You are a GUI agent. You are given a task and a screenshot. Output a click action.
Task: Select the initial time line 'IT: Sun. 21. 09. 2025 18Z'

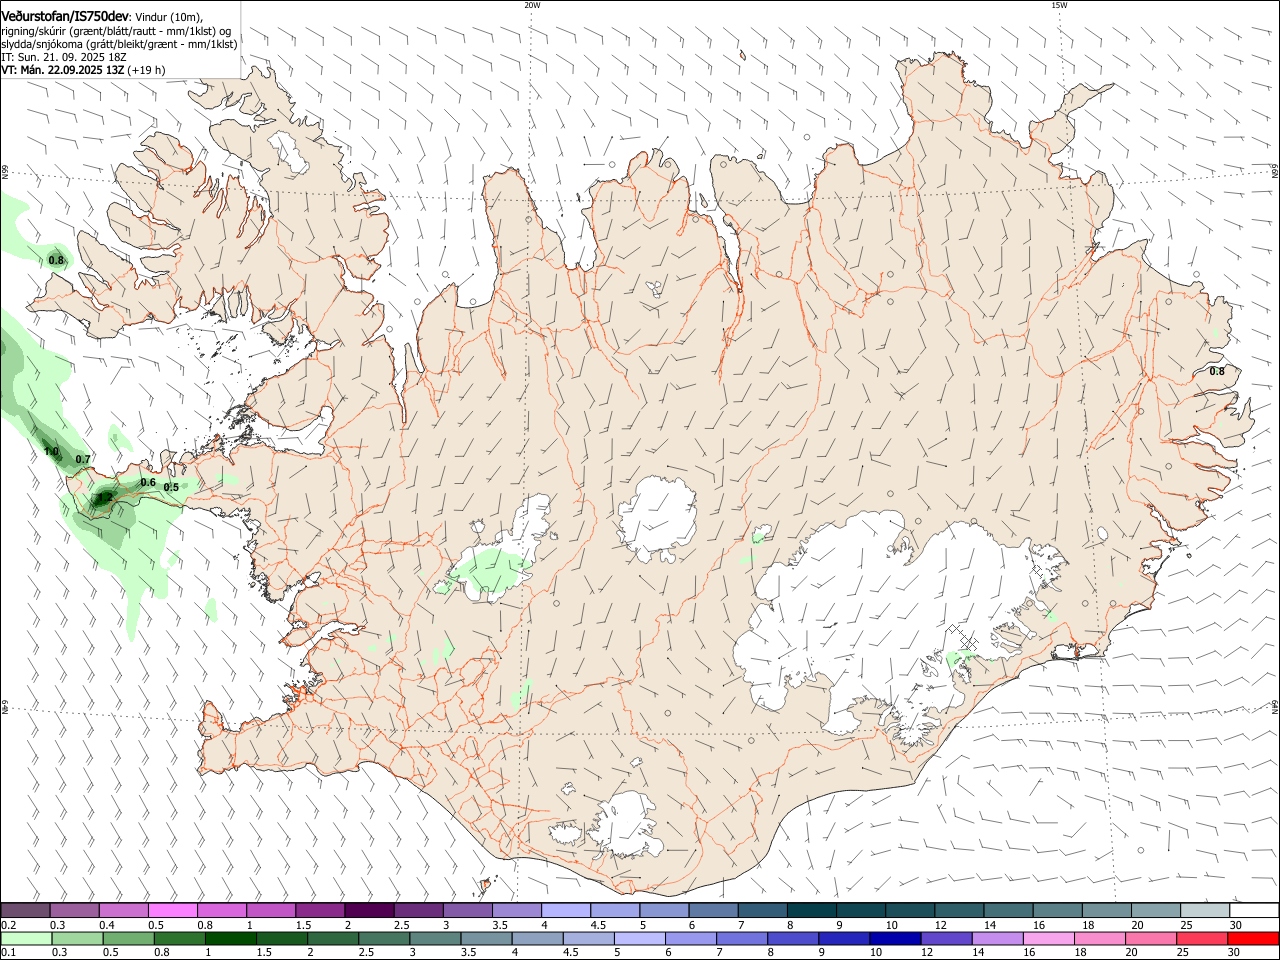(63, 57)
